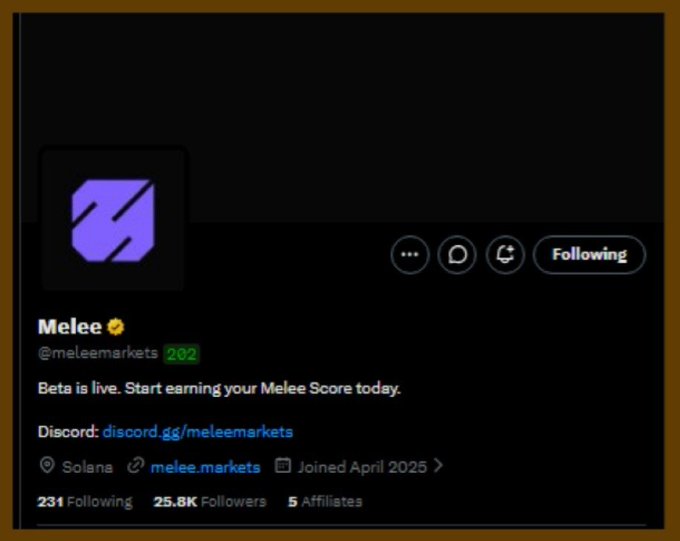The width and height of the screenshot is (680, 541).
Task: Click the Melee display name
Action: 70,327
